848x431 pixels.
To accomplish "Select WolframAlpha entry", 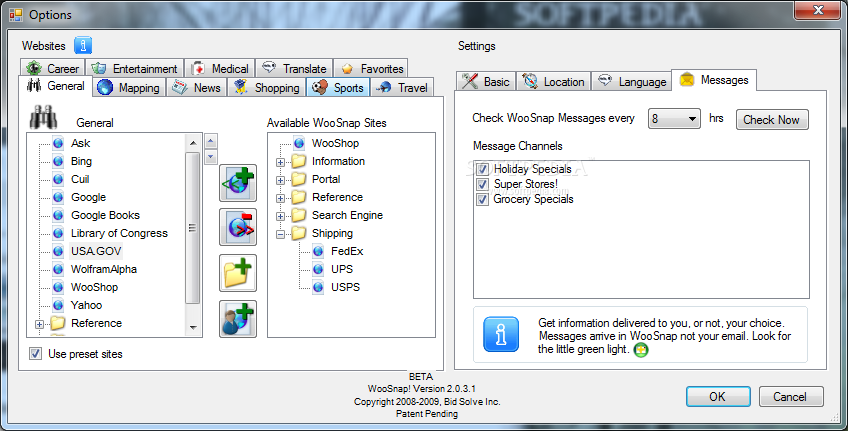I will pos(104,269).
